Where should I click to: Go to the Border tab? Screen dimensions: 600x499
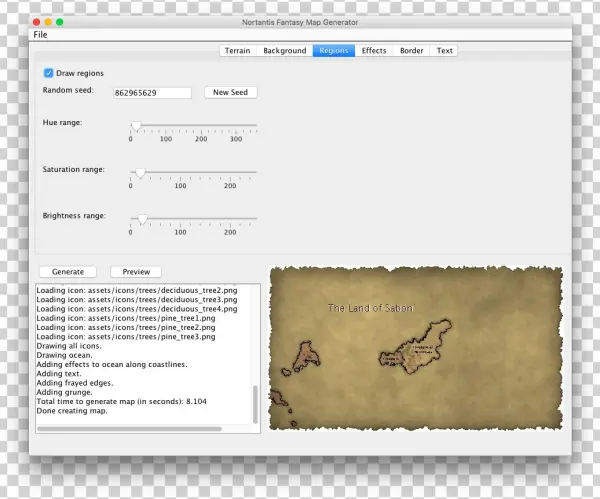pos(411,51)
